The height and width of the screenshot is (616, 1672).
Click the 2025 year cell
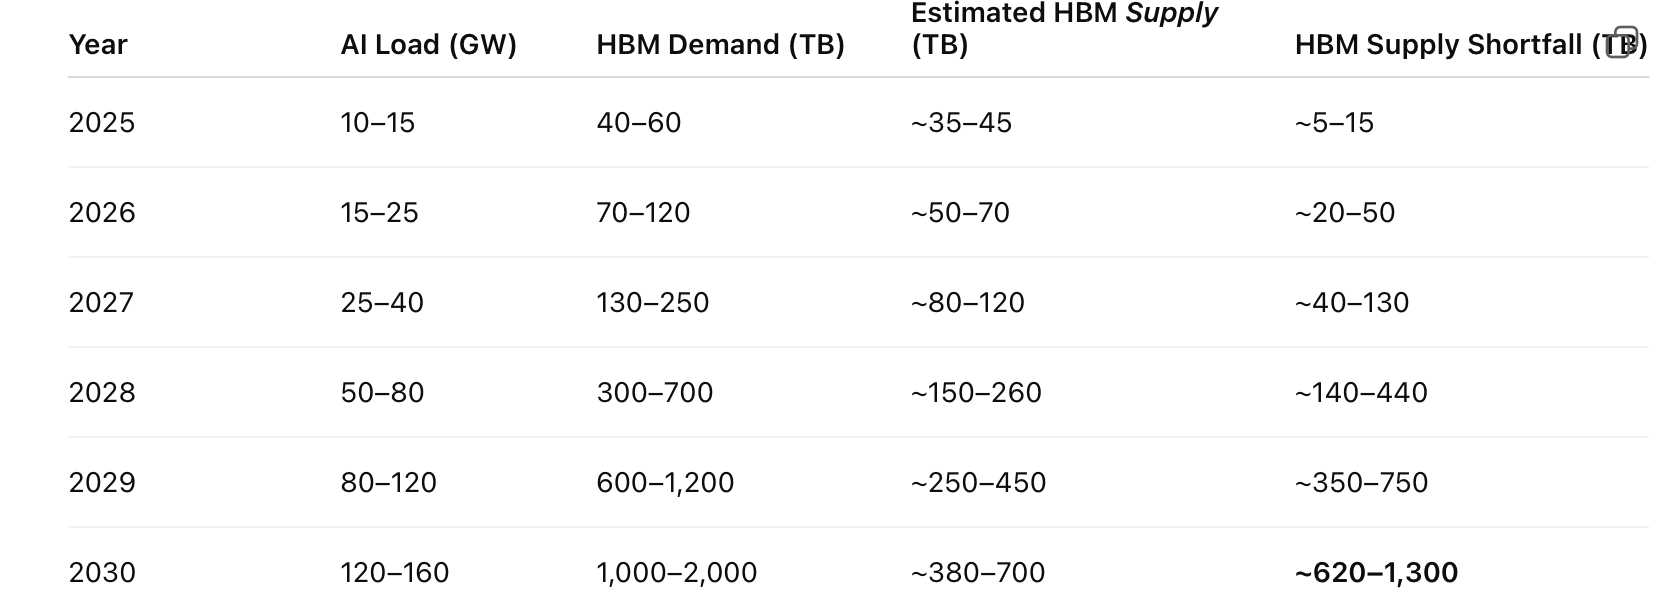[x=102, y=123]
